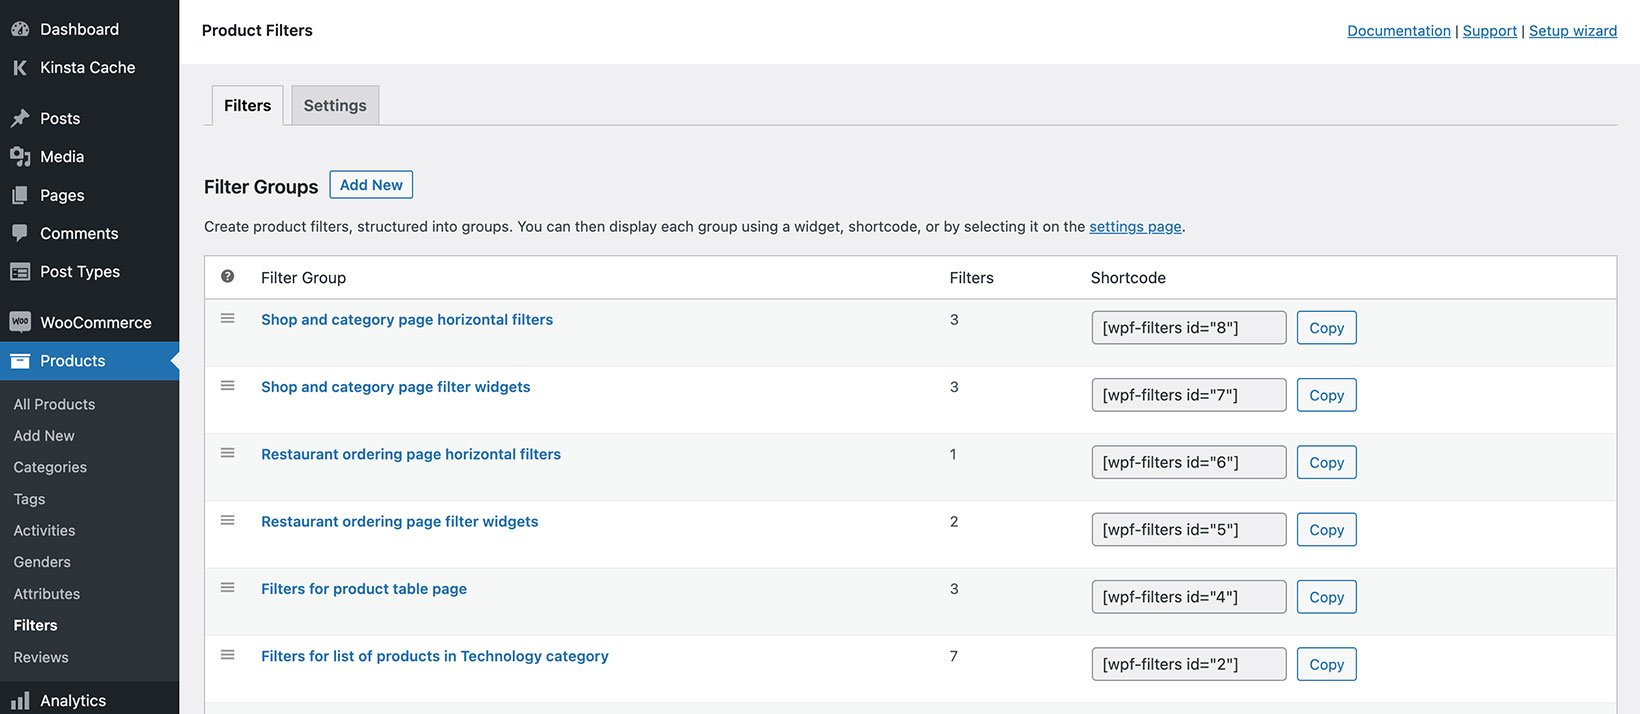This screenshot has width=1640, height=714.
Task: Follow the settings page link in description
Action: 1135,227
